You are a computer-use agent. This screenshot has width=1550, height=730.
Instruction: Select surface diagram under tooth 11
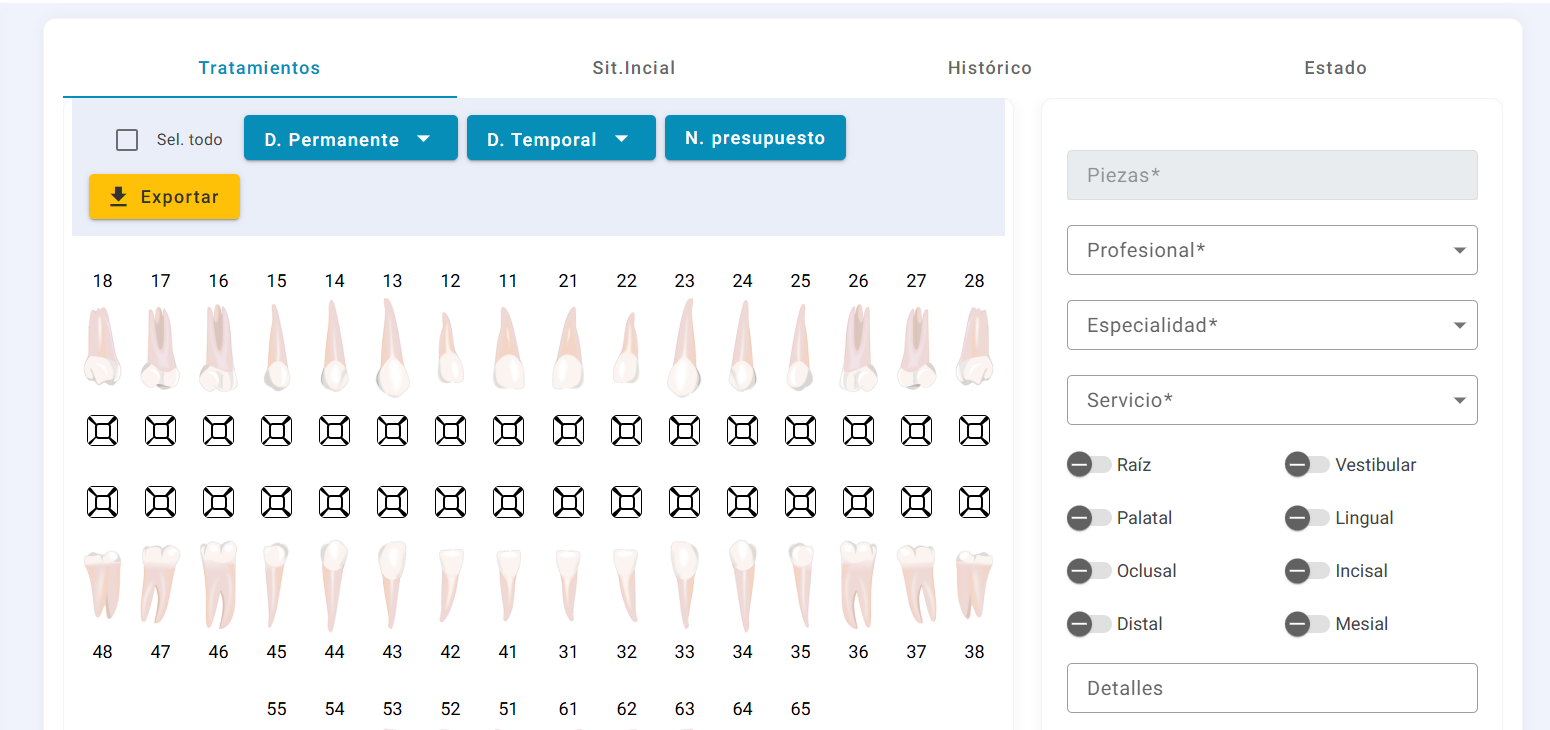click(x=509, y=431)
